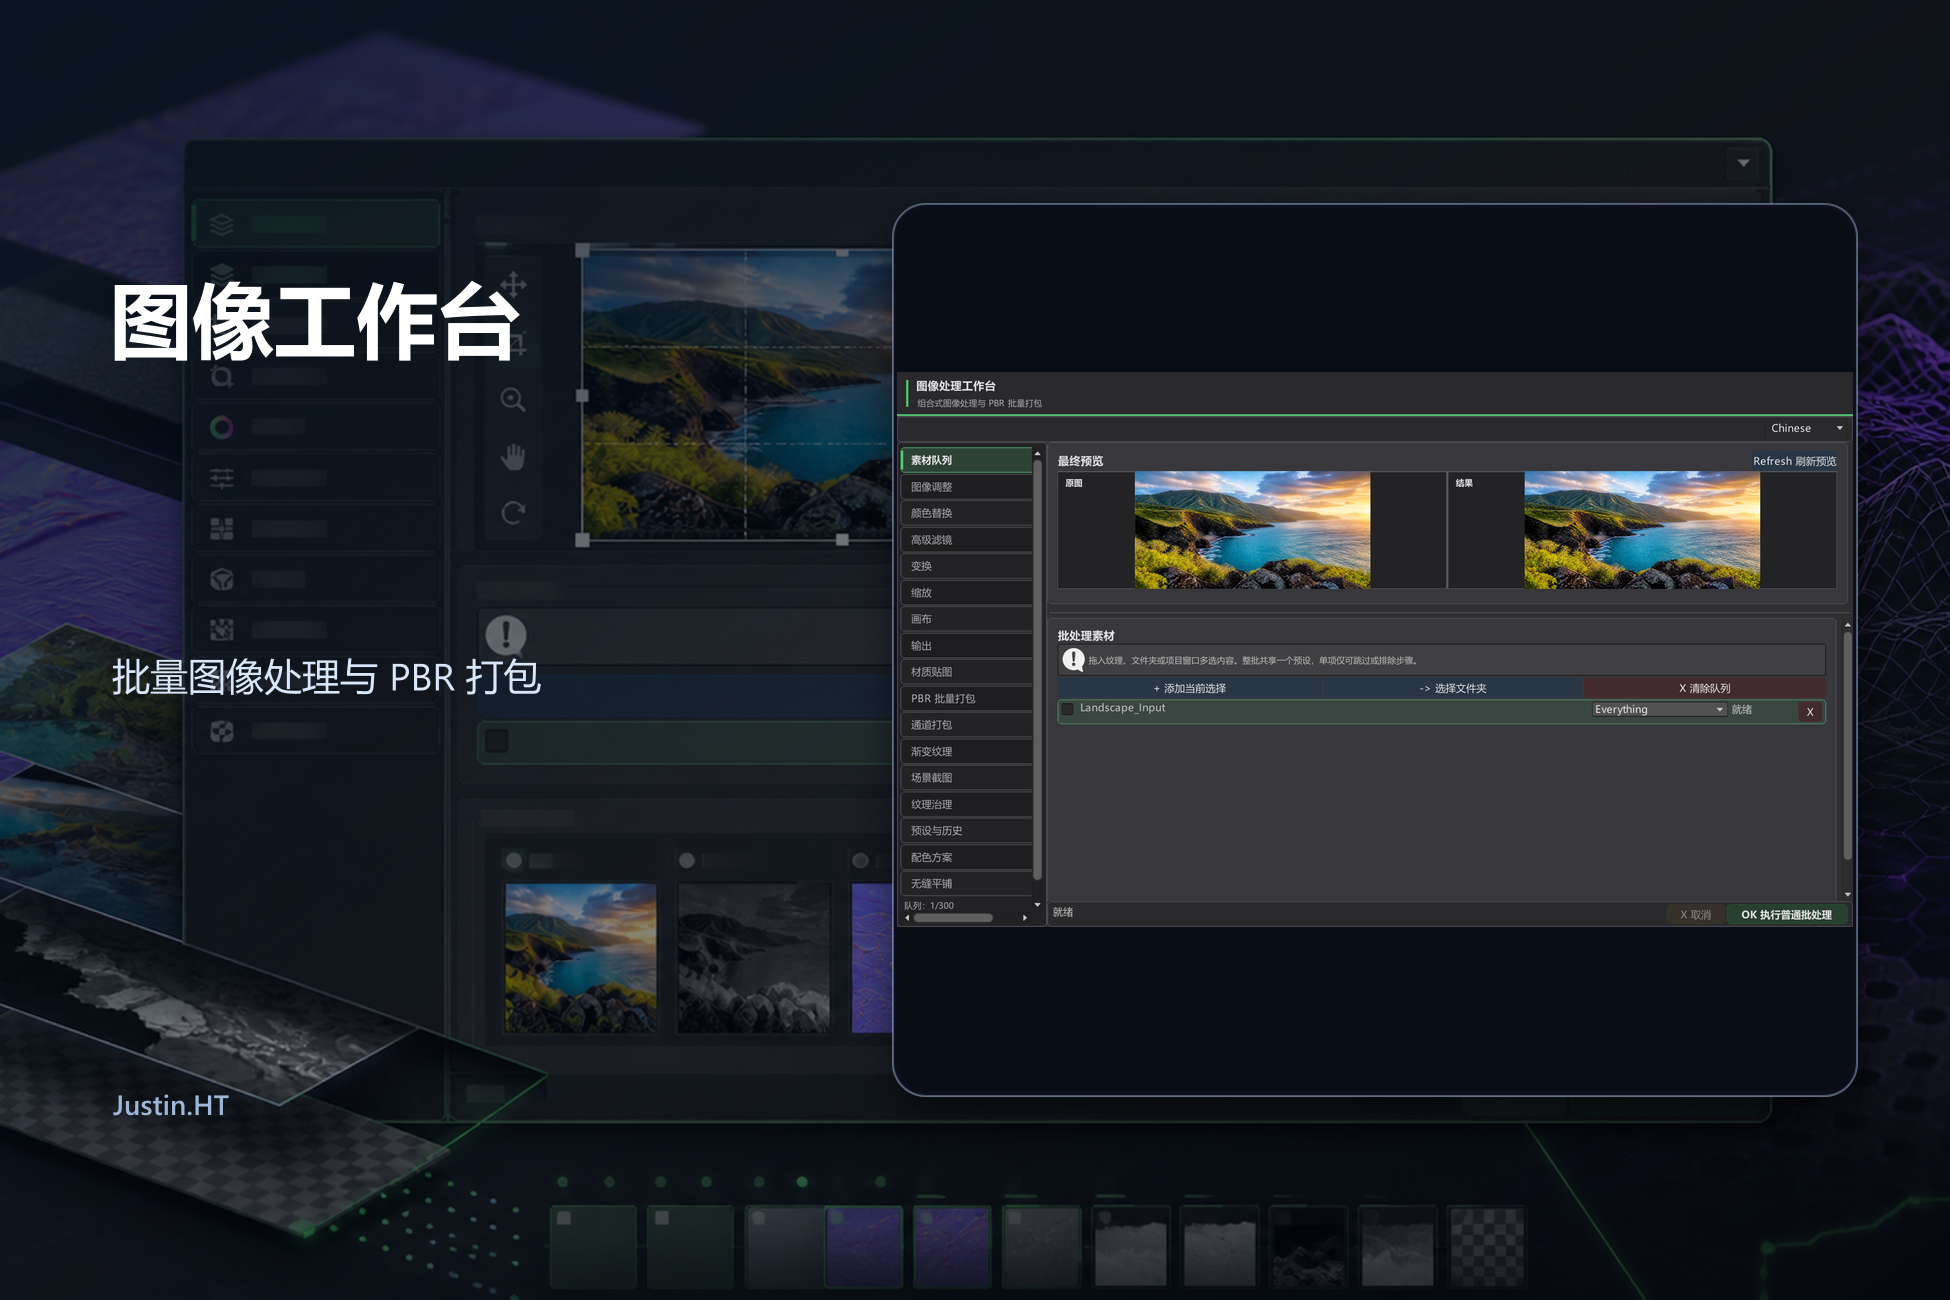Click the color landscape thumbnail in background window
This screenshot has width=1950, height=1300.
tap(581, 957)
